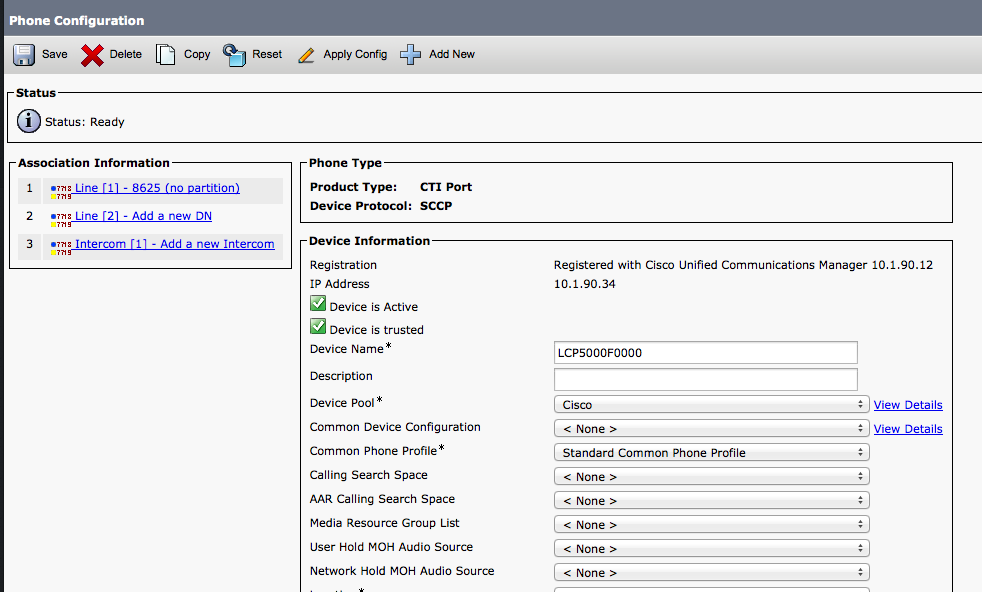The height and width of the screenshot is (592, 982).
Task: Open the Device Pool dropdown
Action: (x=711, y=404)
